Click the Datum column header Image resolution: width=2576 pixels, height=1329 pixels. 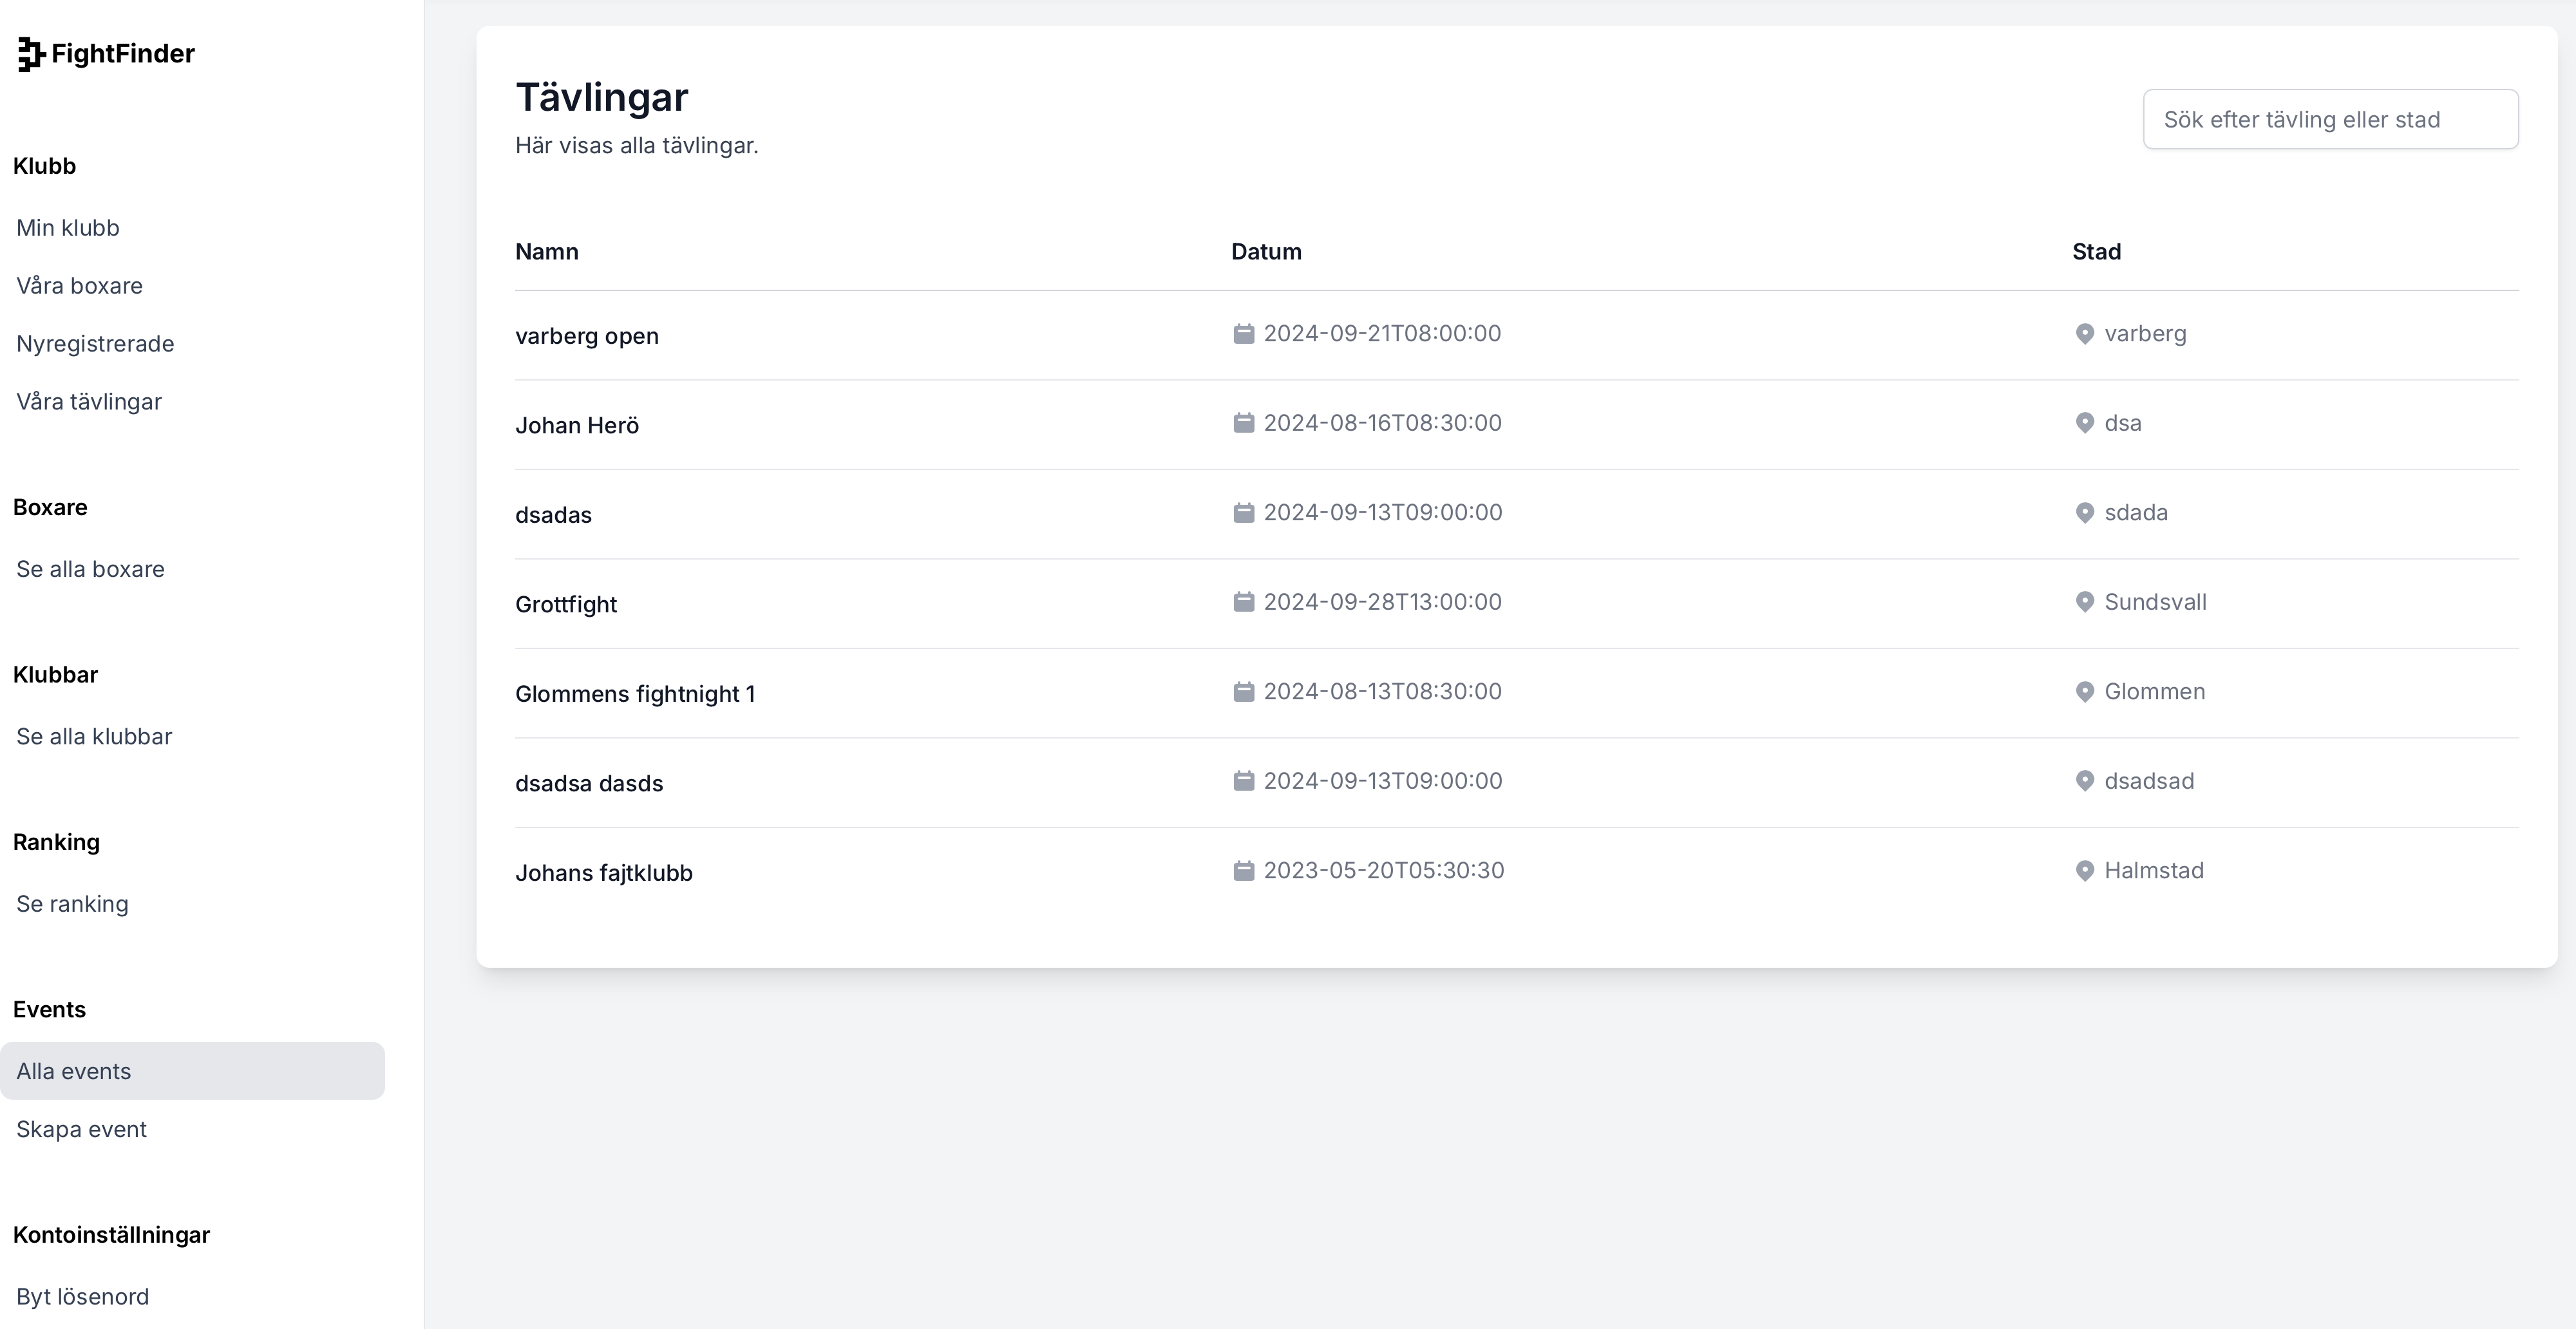point(1266,252)
